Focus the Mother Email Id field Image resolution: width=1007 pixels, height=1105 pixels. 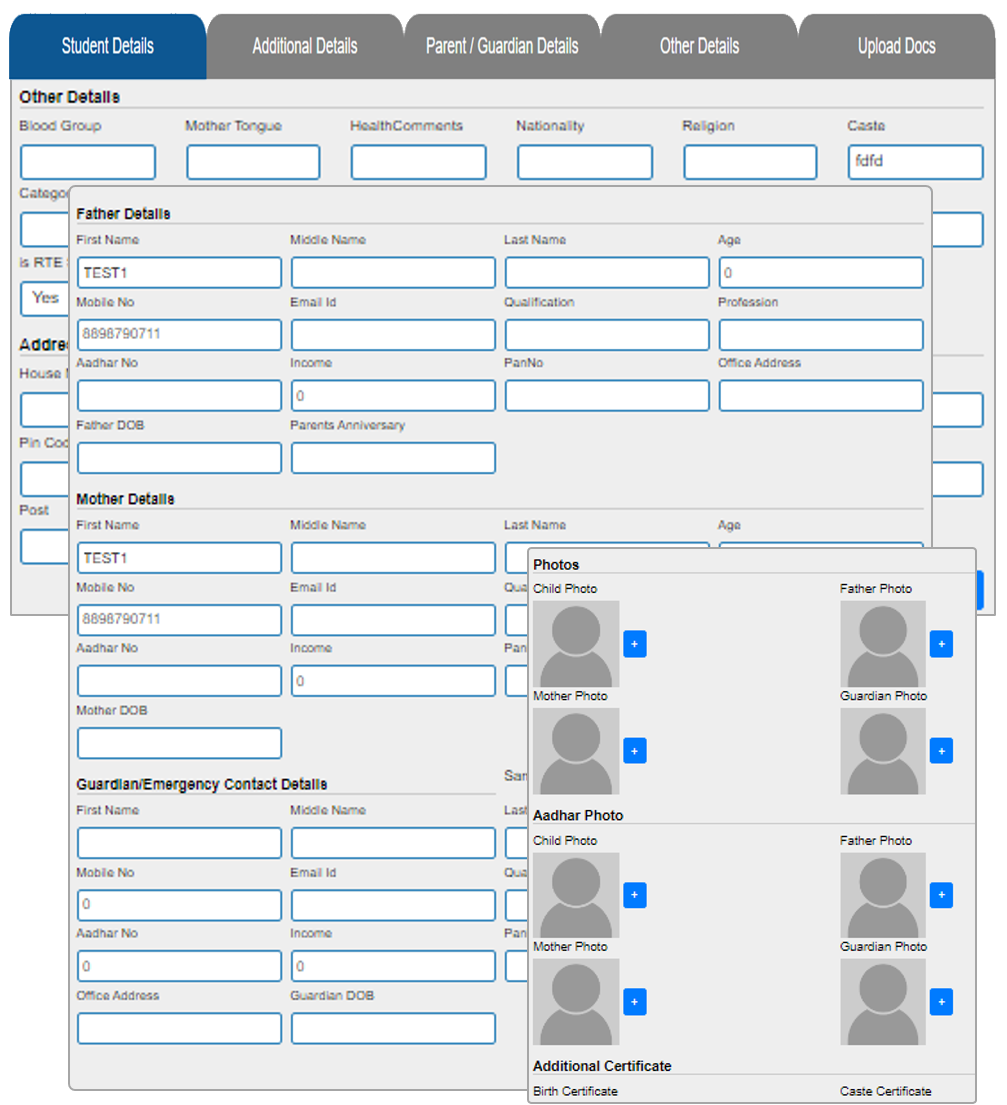point(393,620)
